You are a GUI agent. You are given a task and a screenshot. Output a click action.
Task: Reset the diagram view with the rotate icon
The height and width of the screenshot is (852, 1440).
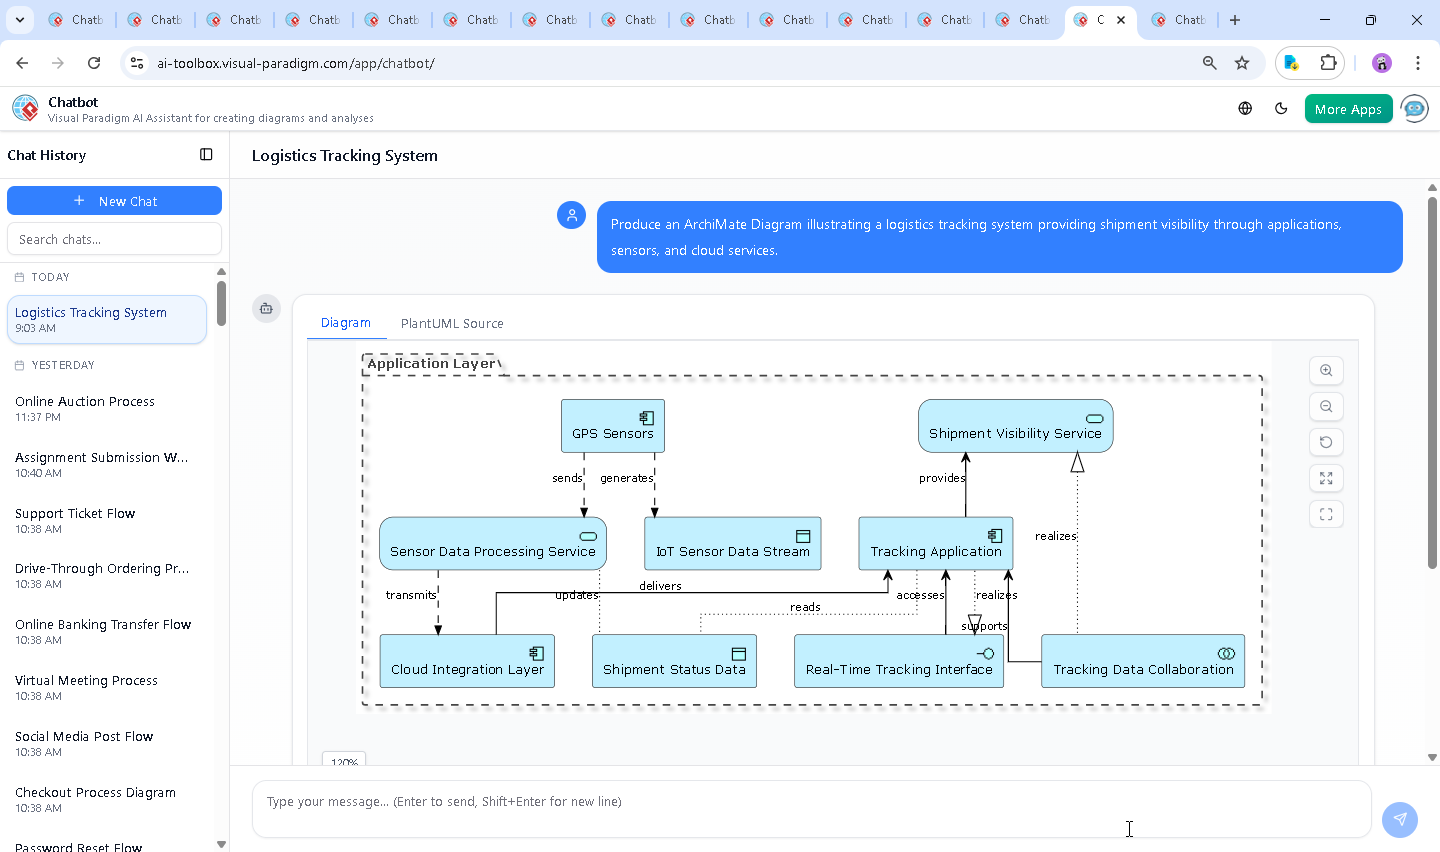tap(1326, 442)
